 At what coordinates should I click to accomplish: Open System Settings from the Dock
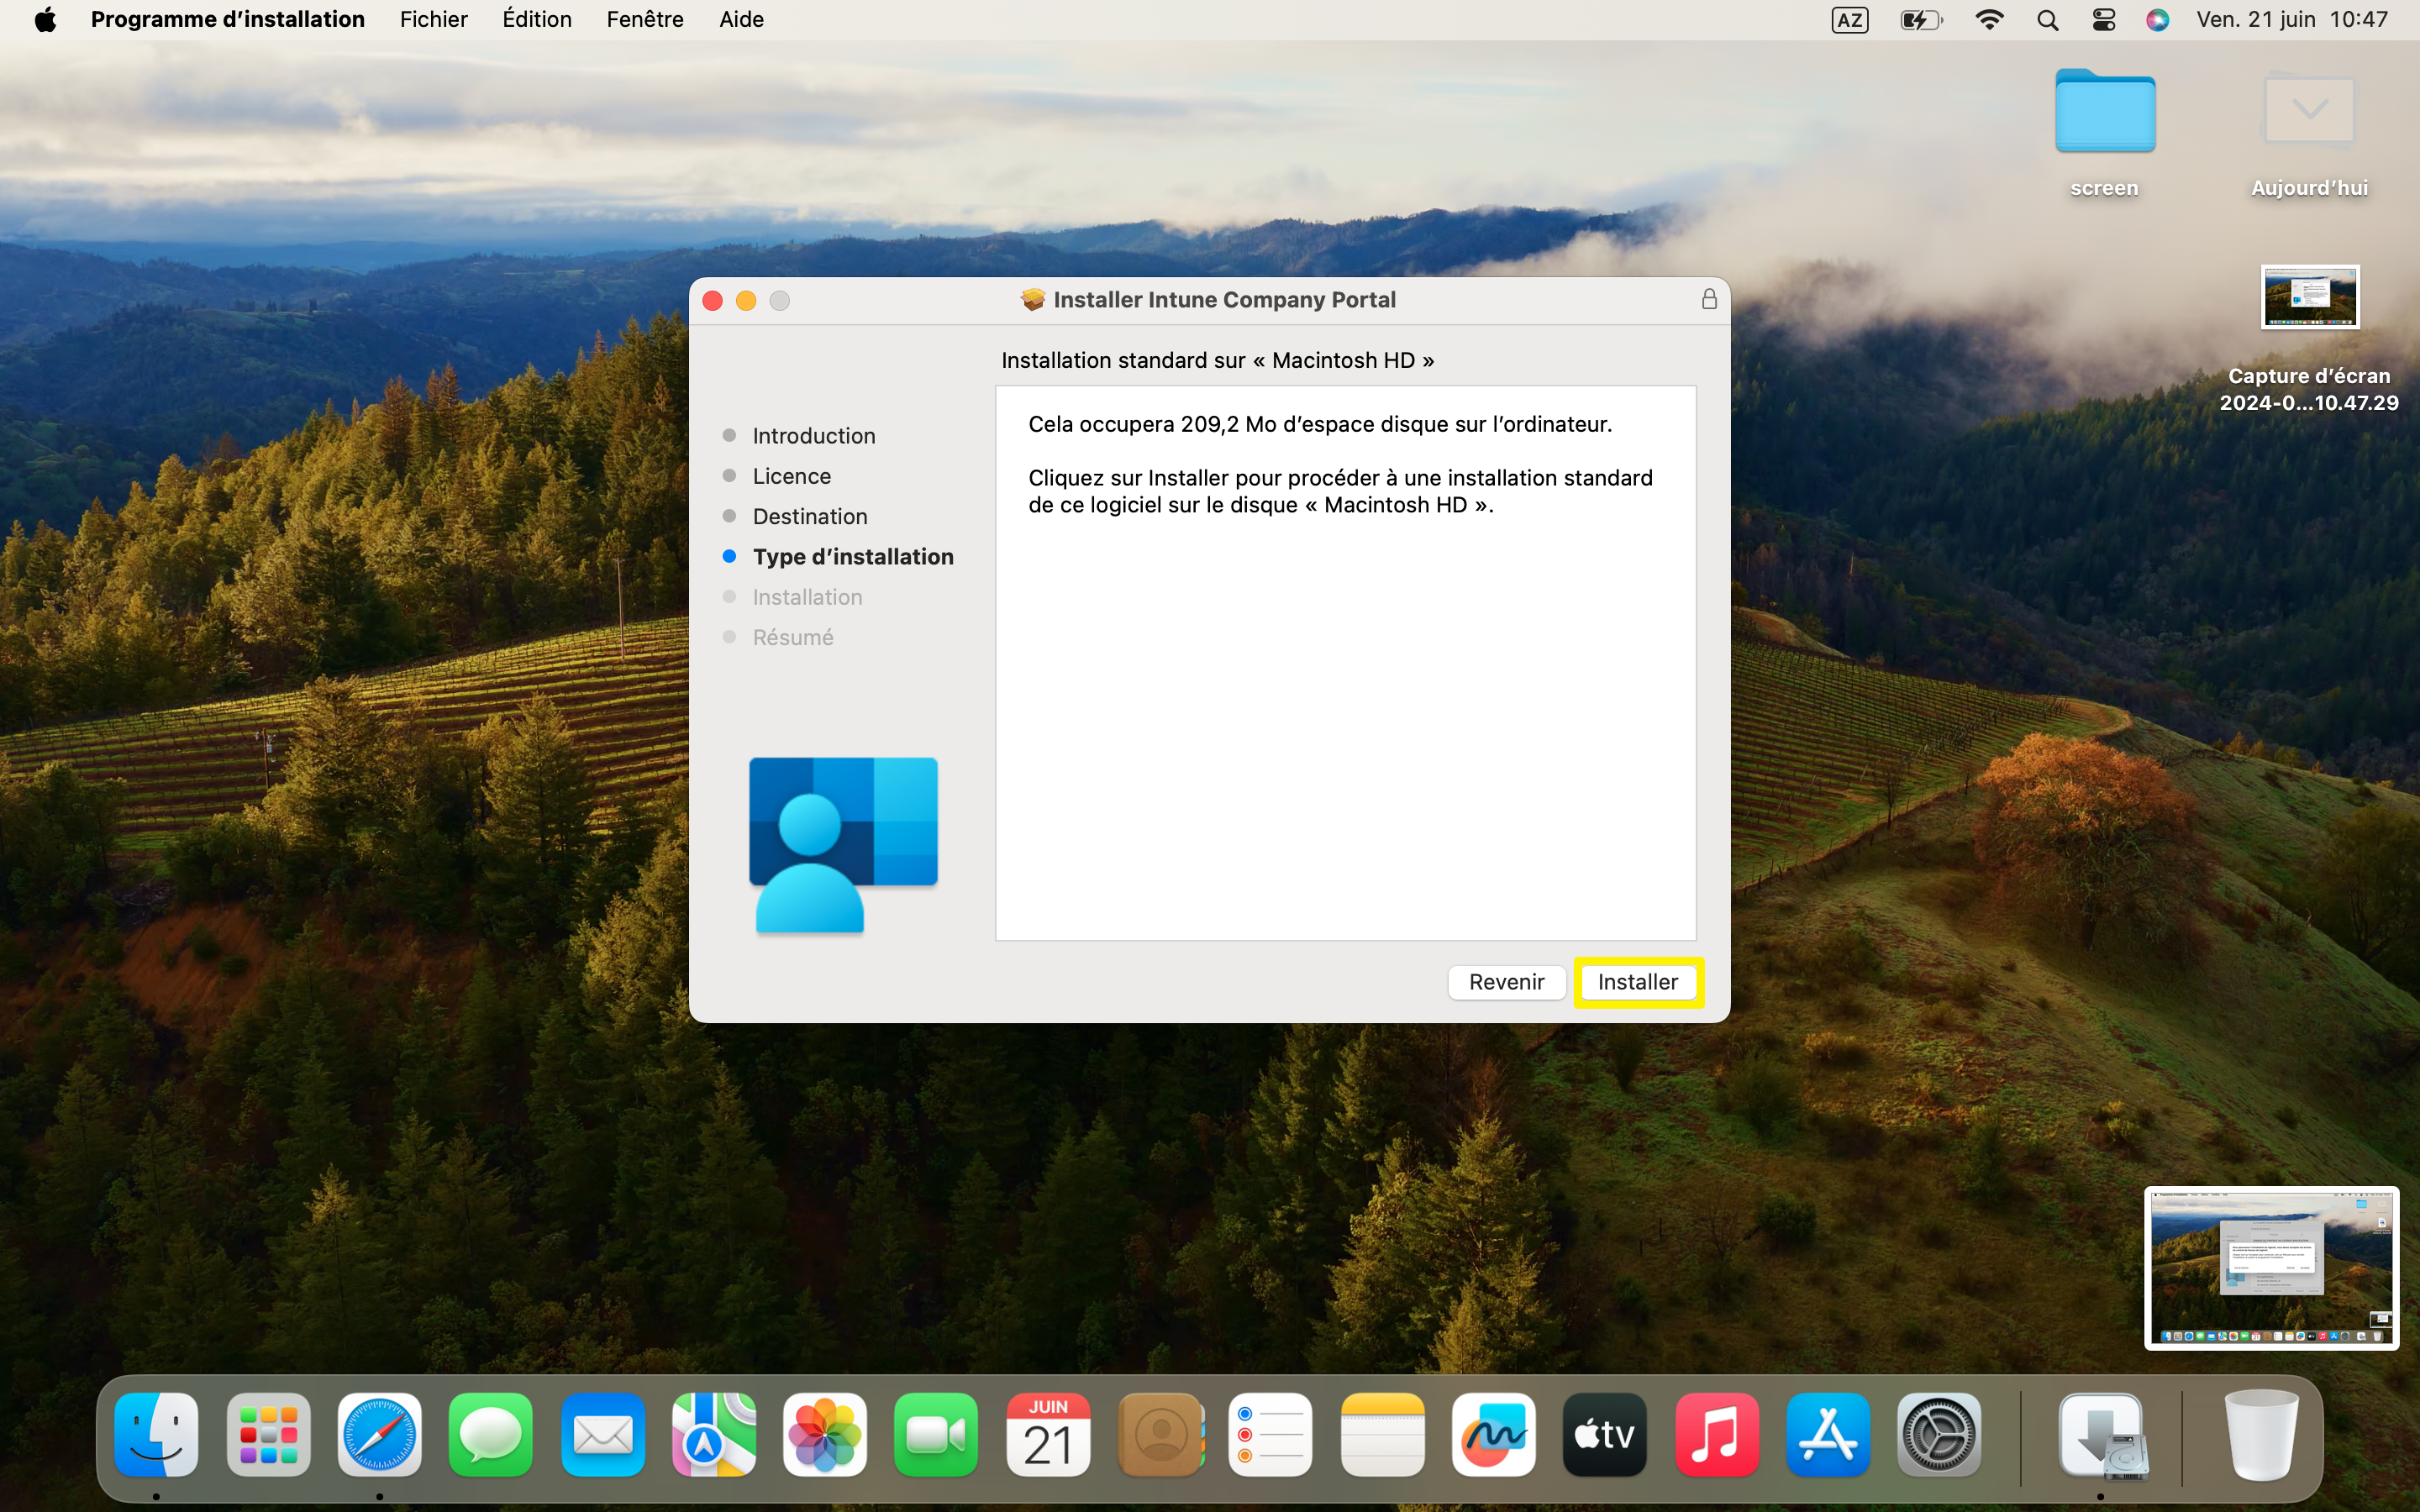1939,1434
